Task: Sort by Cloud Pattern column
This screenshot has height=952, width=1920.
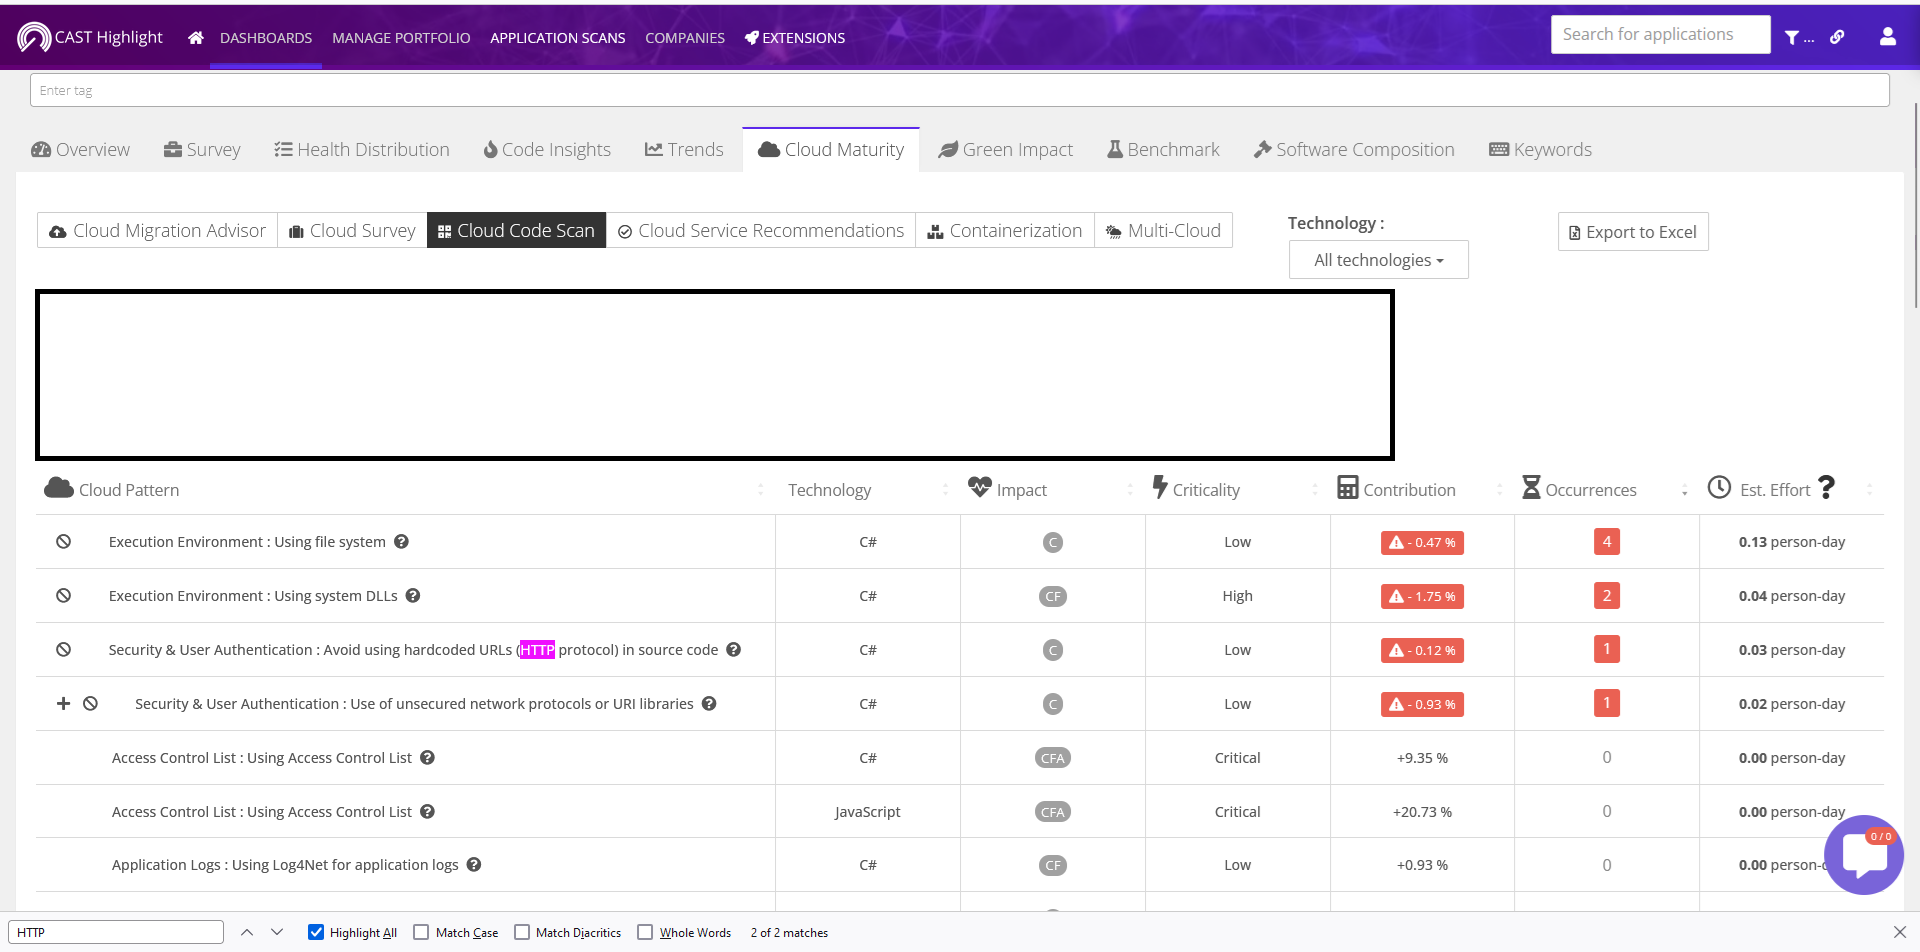Action: pos(760,490)
